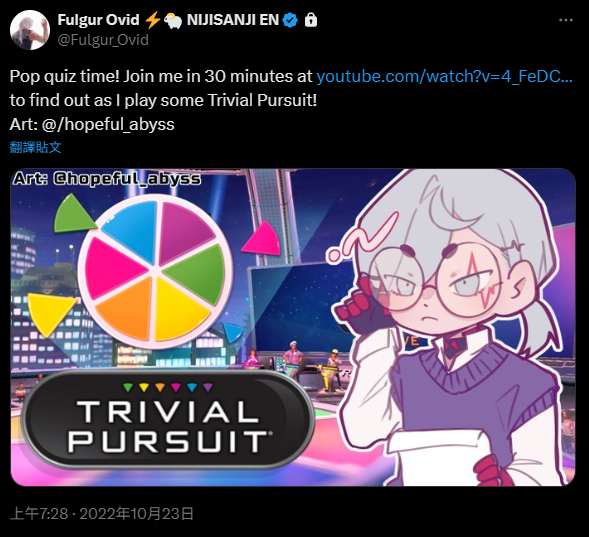The height and width of the screenshot is (537, 589).
Task: Click the blue verified checkmark badge
Action: click(290, 20)
